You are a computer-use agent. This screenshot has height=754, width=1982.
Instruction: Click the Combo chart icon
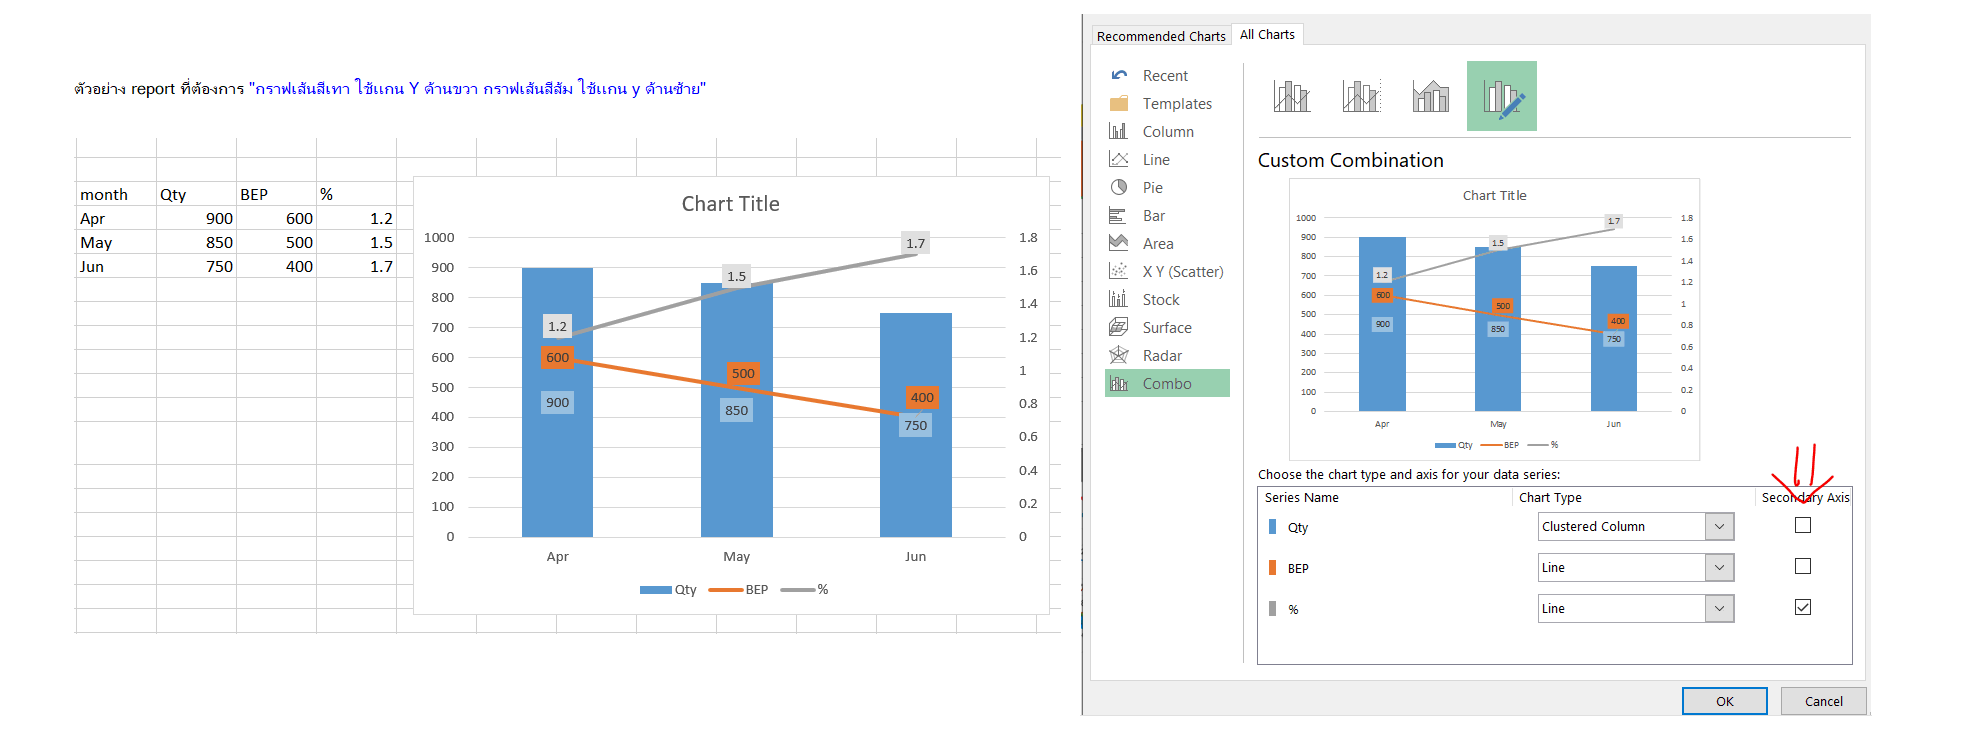point(1119,383)
